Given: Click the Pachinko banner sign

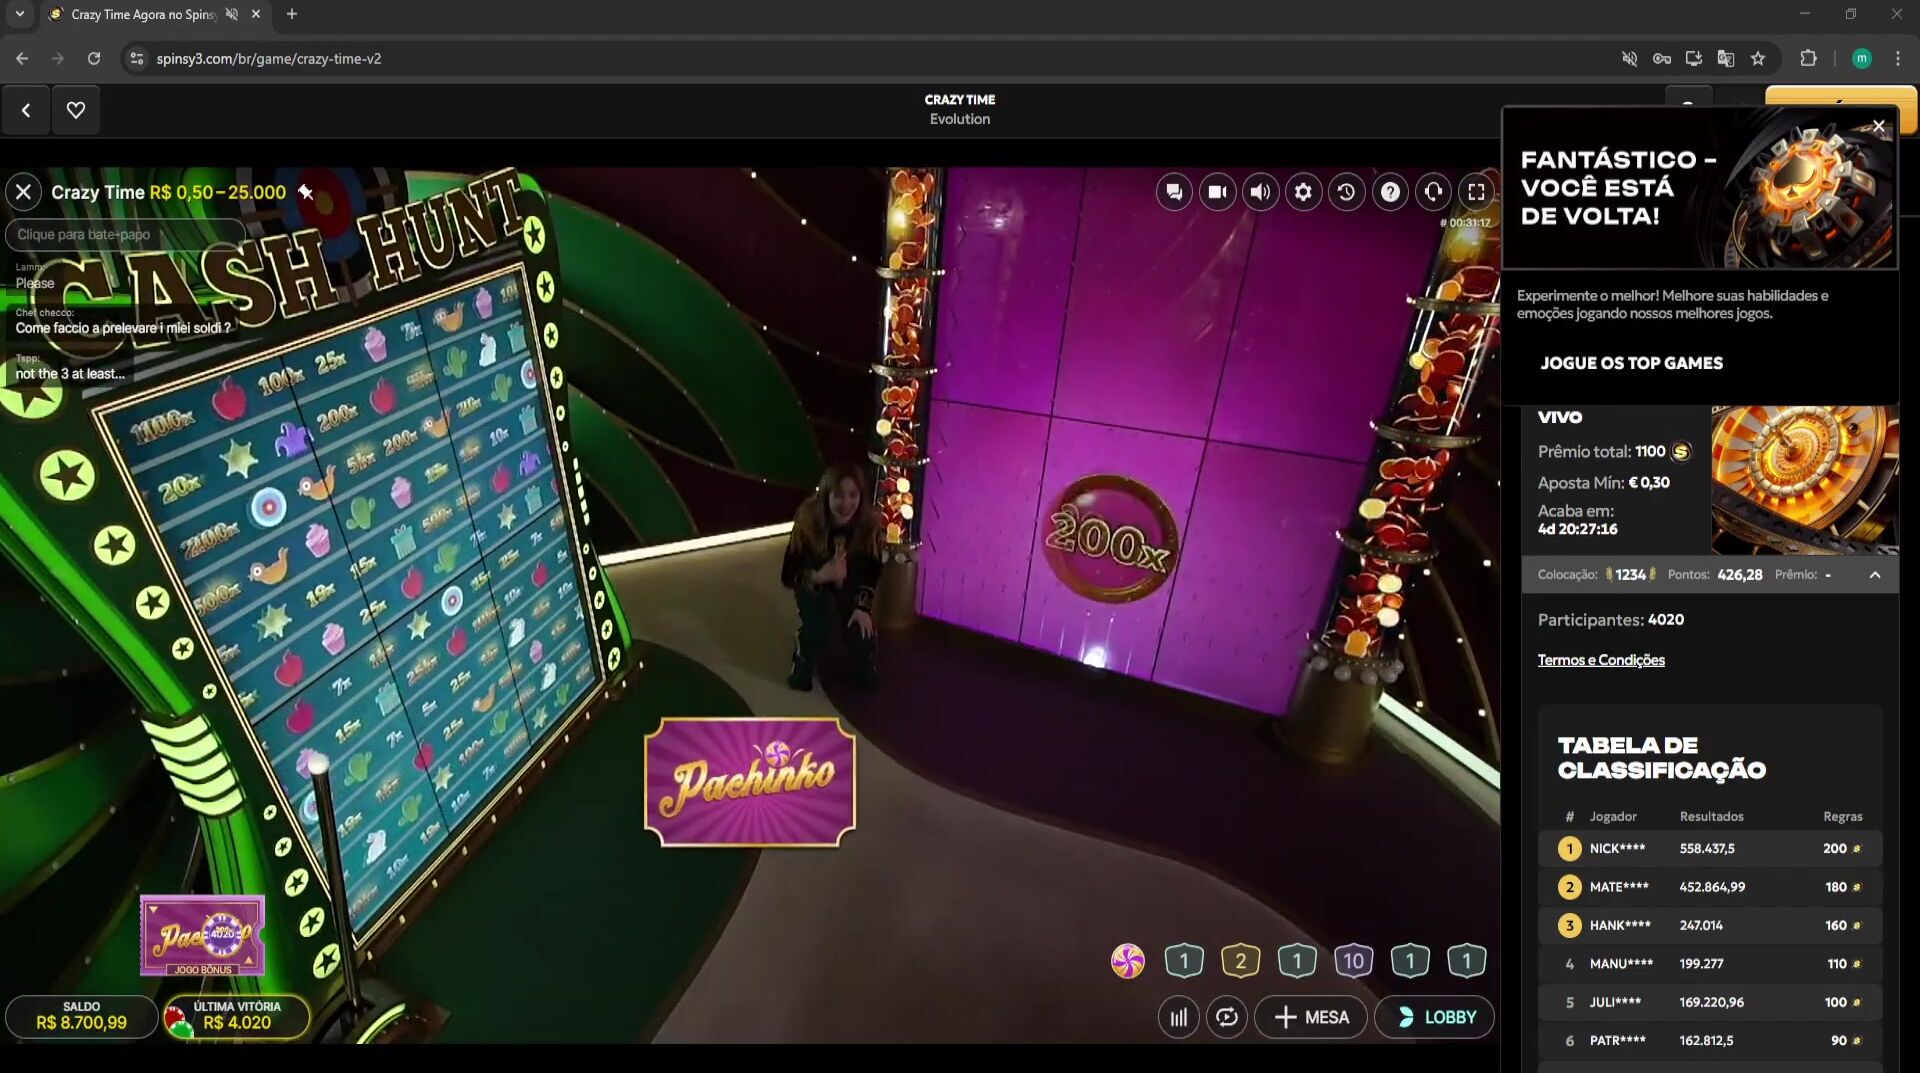Looking at the screenshot, I should pos(750,782).
